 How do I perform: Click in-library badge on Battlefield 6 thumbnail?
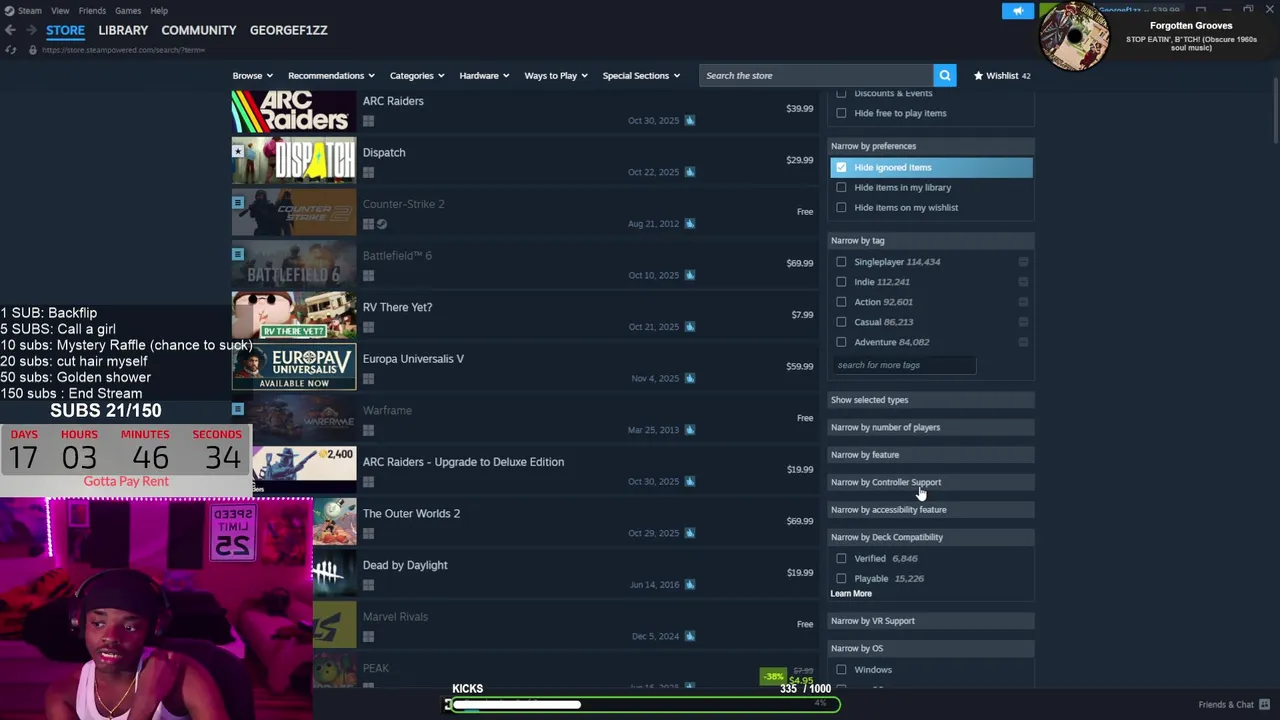coord(237,254)
